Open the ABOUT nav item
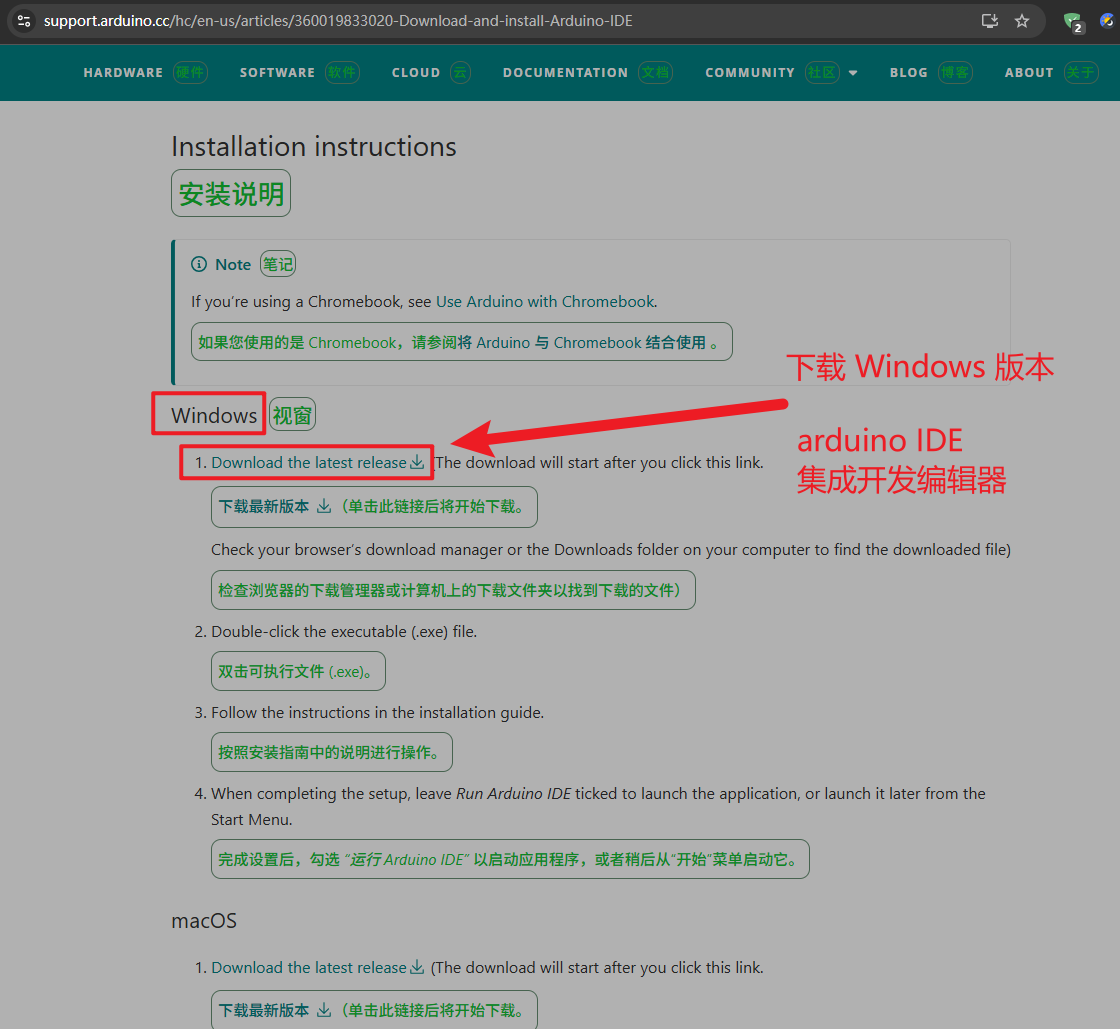This screenshot has height=1029, width=1120. [1029, 72]
